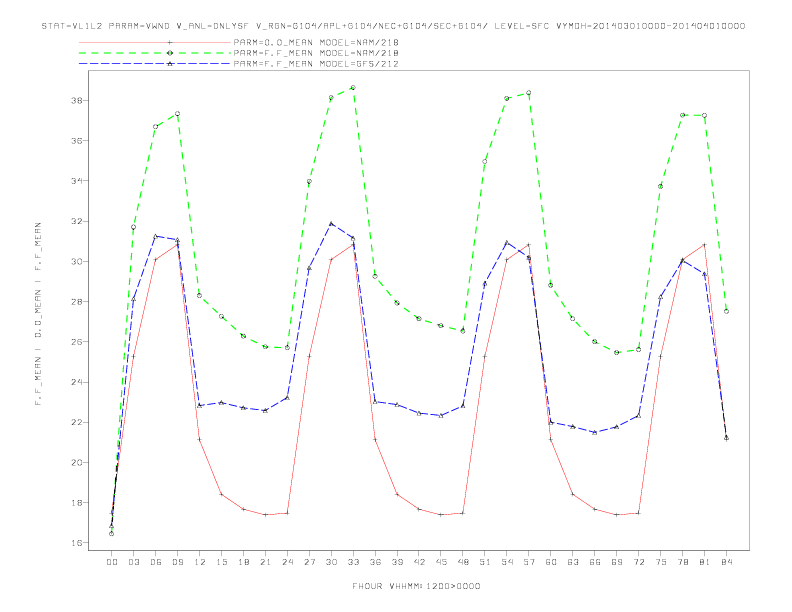Click x-axis tick label 12
Viewport: 792px width, 612px height.
pyautogui.click(x=200, y=562)
